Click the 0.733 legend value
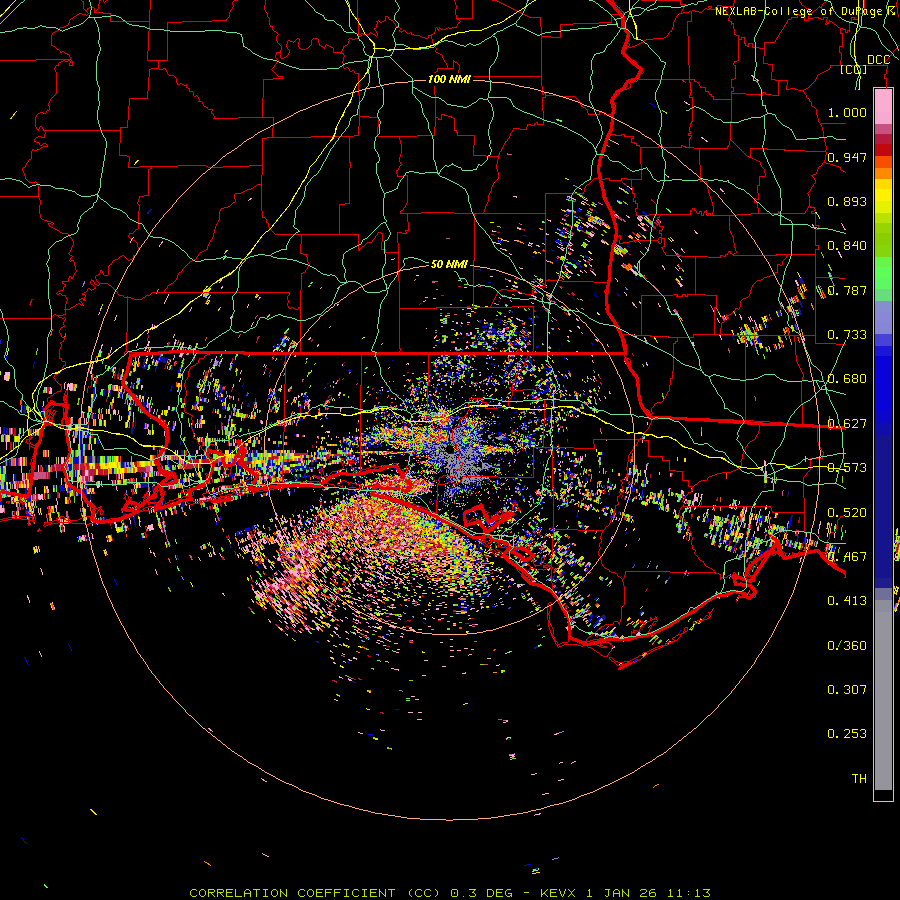 pyautogui.click(x=847, y=335)
